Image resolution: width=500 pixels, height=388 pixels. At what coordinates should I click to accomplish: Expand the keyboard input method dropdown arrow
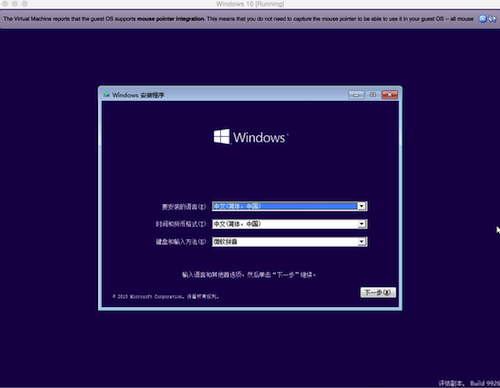362,242
